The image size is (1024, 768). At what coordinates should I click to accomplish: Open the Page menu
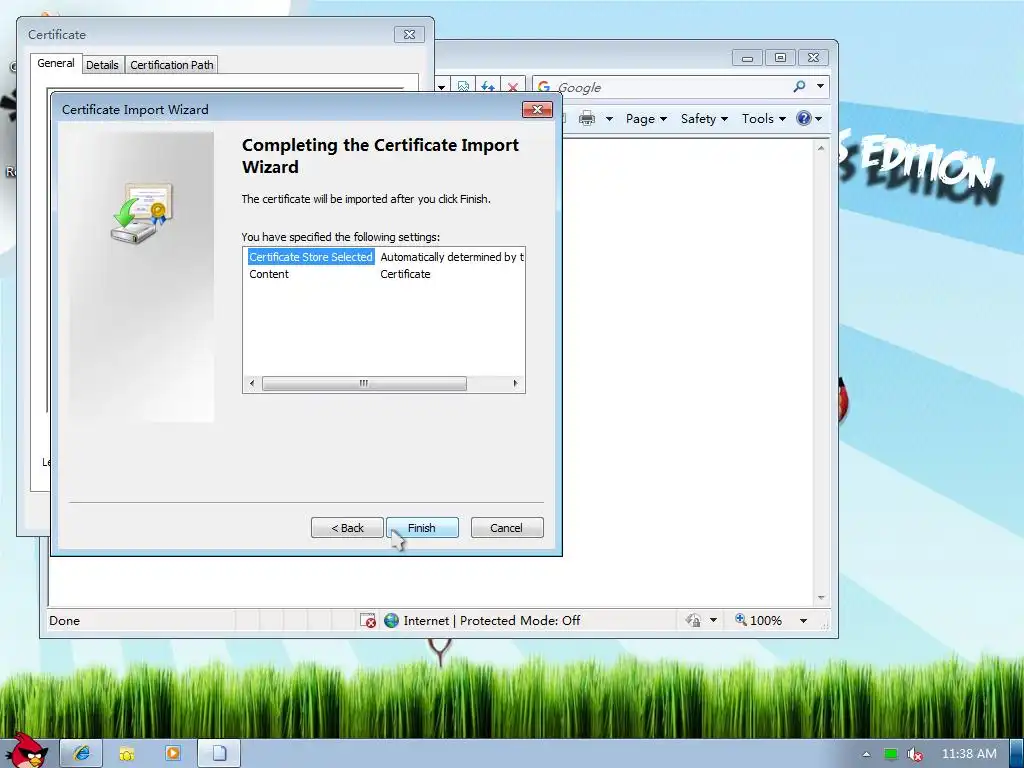(646, 119)
